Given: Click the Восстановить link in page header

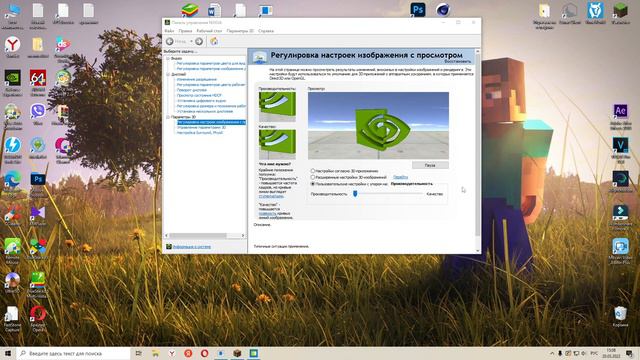Looking at the screenshot, I should click(x=458, y=61).
